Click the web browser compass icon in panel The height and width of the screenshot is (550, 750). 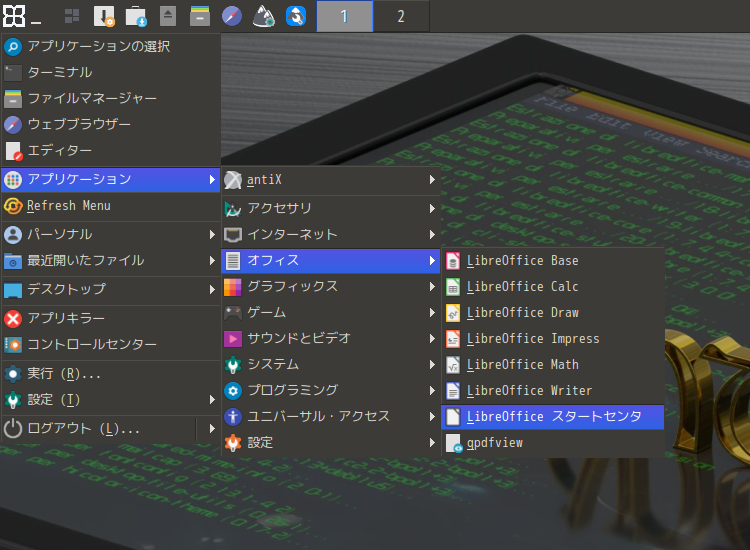[x=232, y=16]
